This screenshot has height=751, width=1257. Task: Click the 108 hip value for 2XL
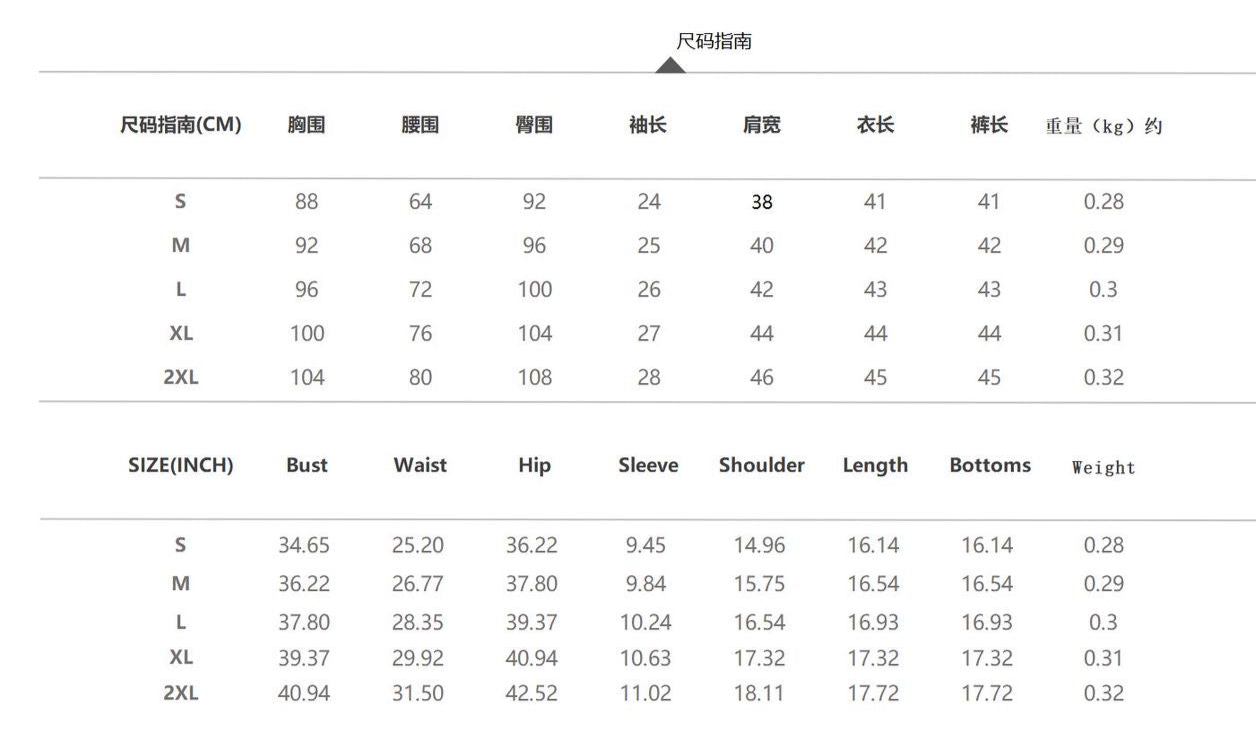pos(534,377)
